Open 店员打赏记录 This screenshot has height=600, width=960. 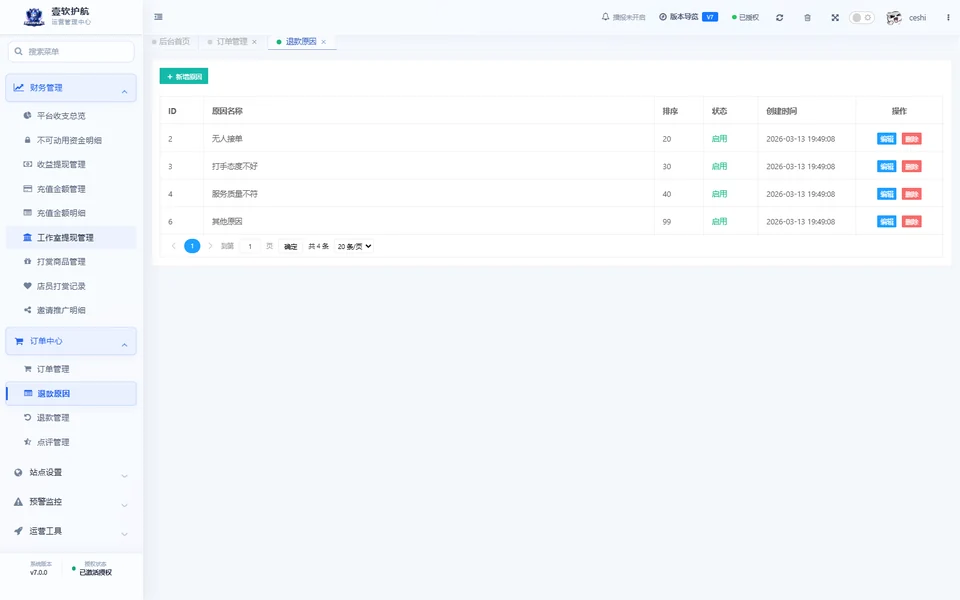[71, 286]
